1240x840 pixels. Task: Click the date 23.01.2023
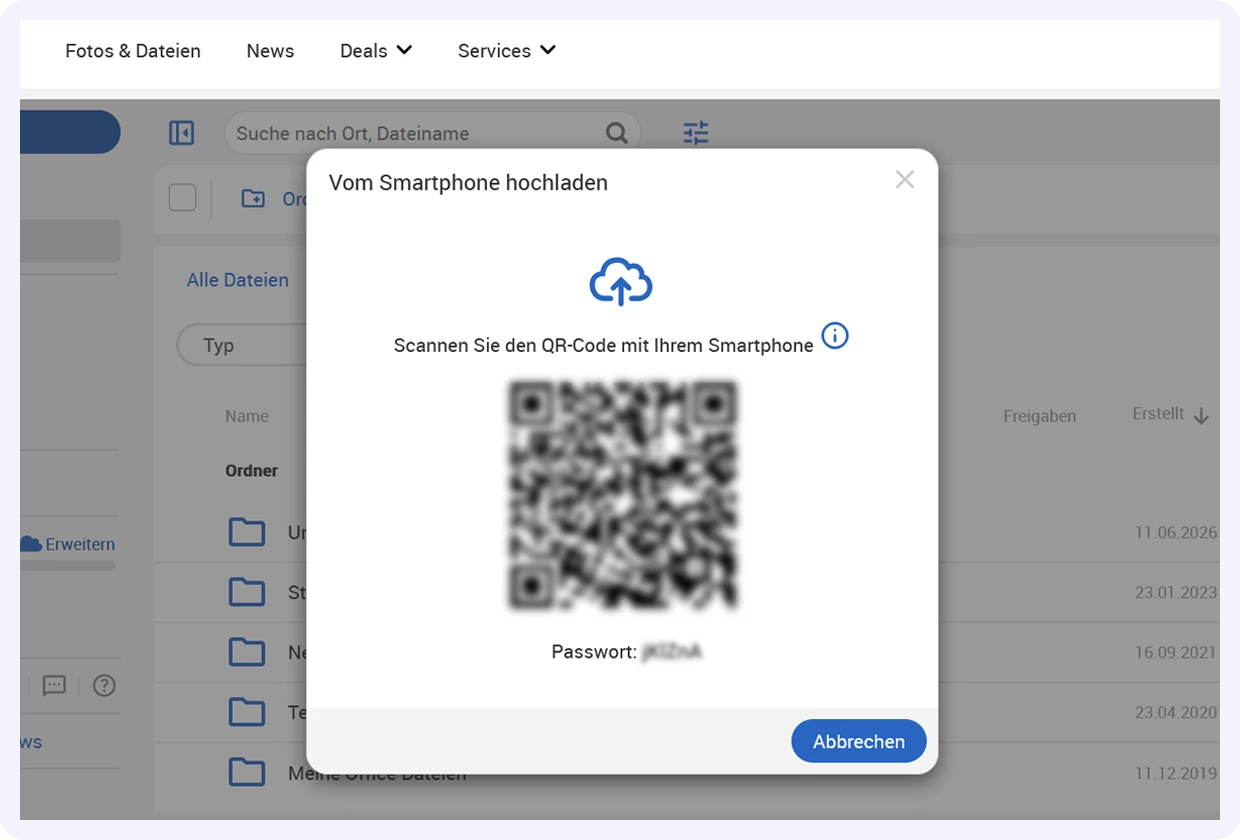(1176, 593)
